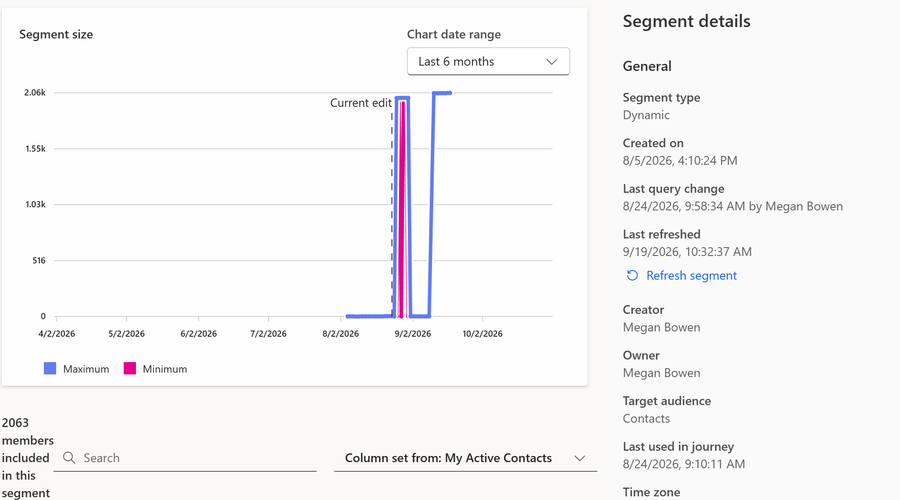Click the 10/2/2026 axis date label
This screenshot has width=900, height=500.
coord(482,334)
